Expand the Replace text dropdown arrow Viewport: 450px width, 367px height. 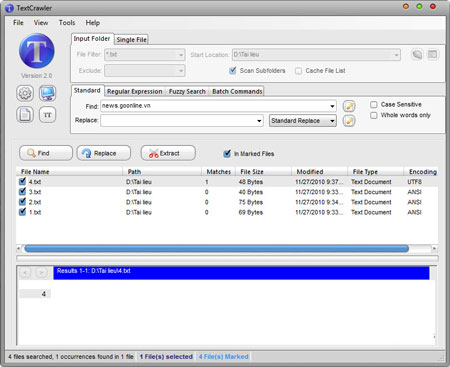click(259, 121)
